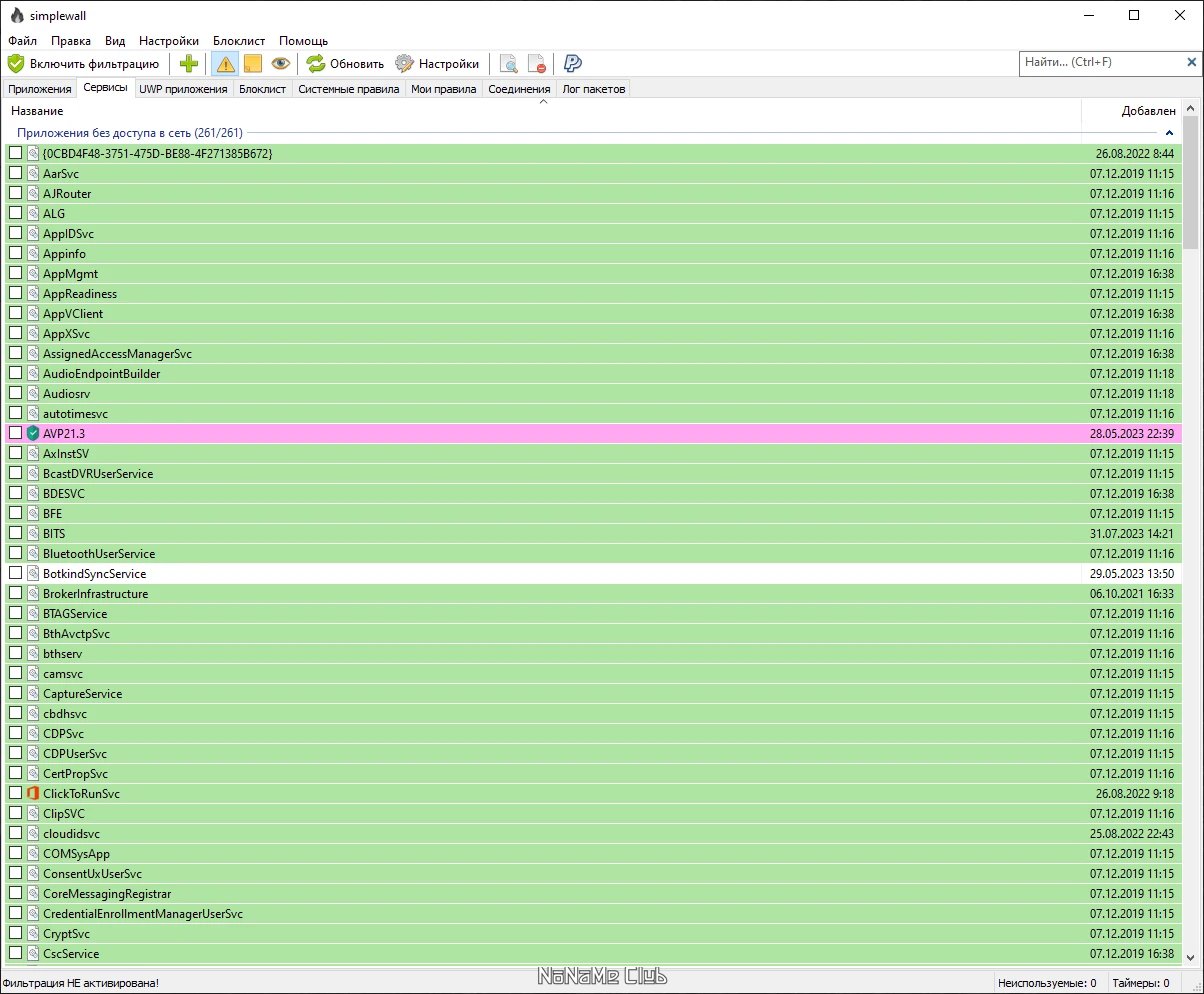The image size is (1204, 994).
Task: Tick the {0CBD4F48-3751-475D-BE88-4F271385B672} checkbox
Action: [15, 153]
